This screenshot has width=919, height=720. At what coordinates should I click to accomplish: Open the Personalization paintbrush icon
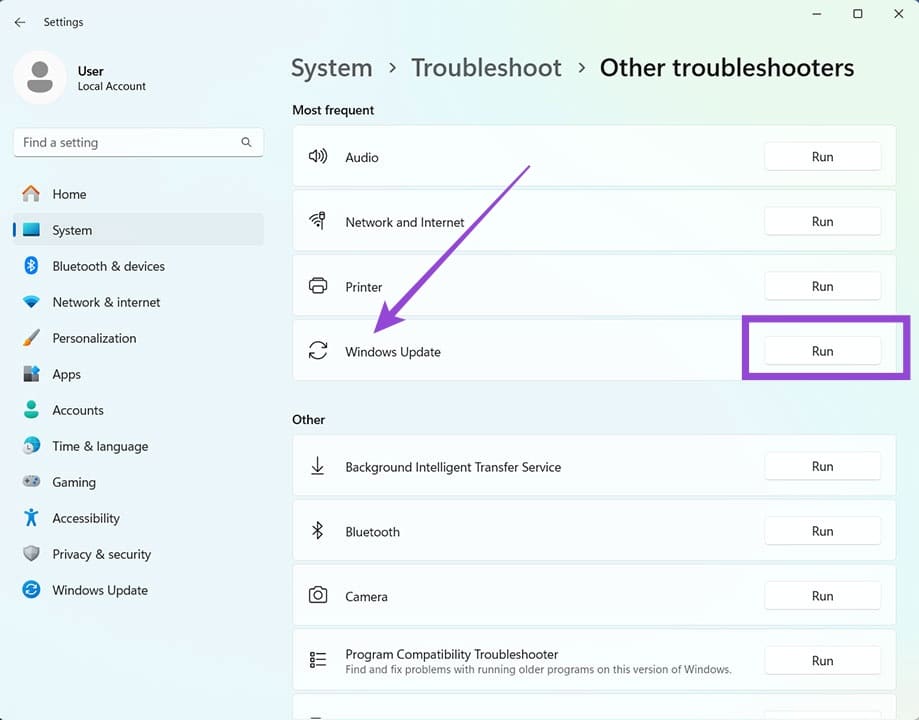point(31,338)
